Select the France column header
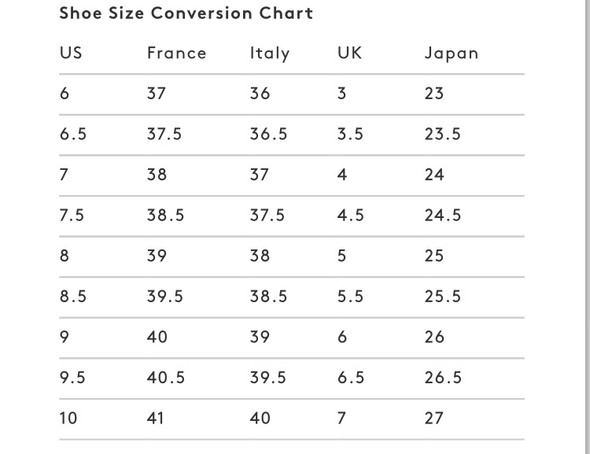 [176, 53]
